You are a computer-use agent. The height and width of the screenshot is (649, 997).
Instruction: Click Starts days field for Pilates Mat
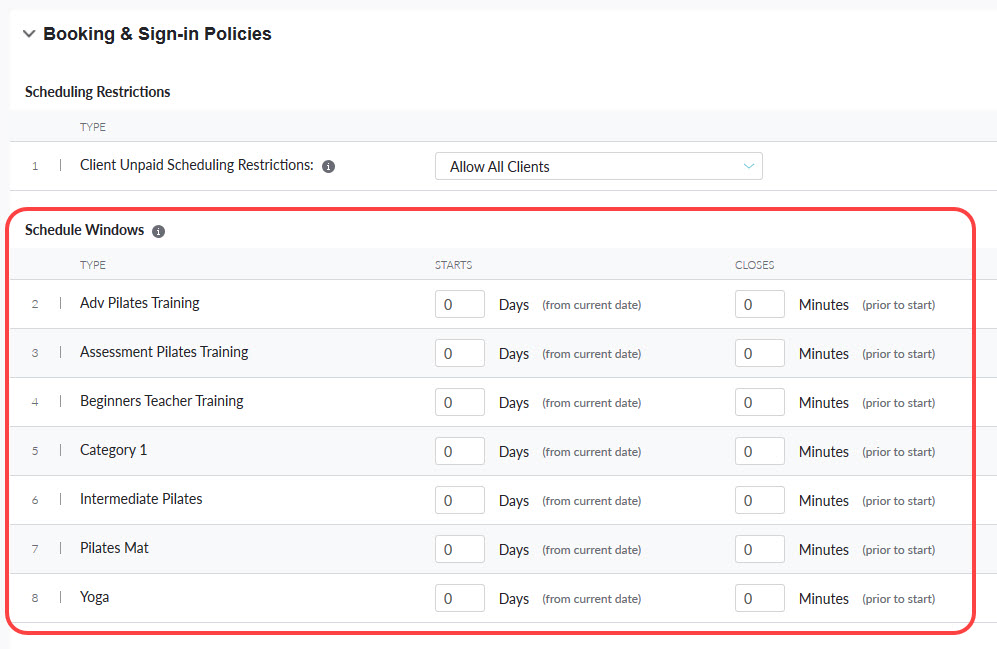point(459,549)
